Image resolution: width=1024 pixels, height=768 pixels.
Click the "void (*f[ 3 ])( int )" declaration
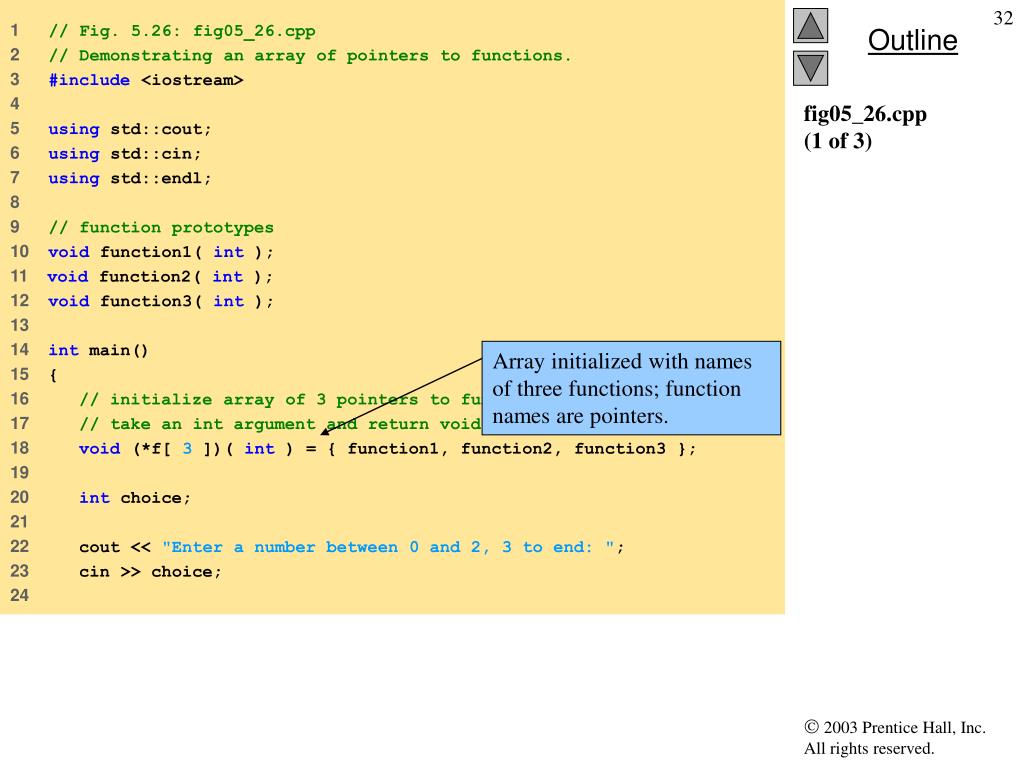tap(185, 449)
